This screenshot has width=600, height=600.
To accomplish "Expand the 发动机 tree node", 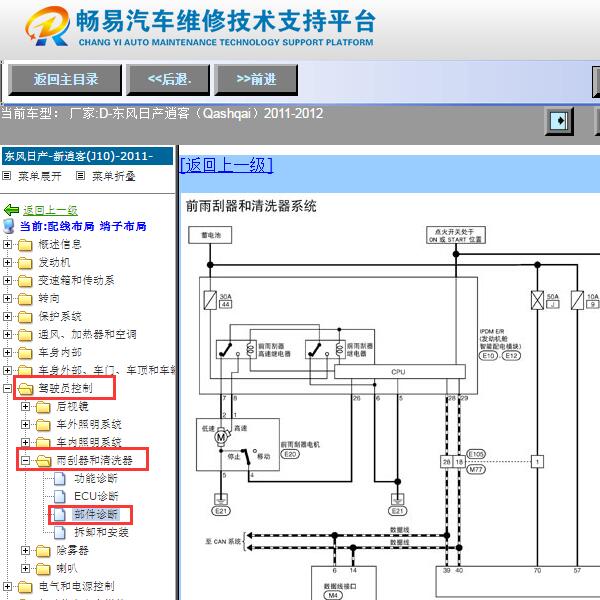I will click(x=7, y=262).
